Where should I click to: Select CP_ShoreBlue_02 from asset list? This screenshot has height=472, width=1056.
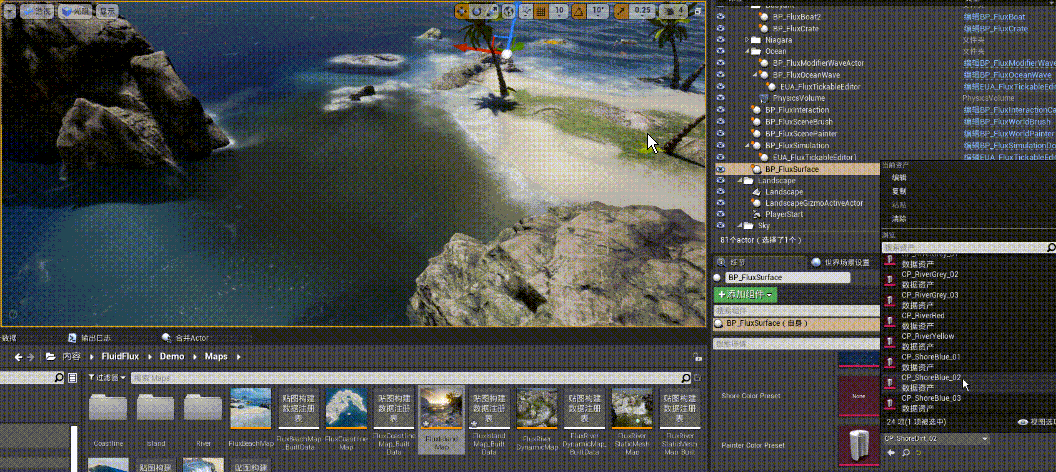(930, 378)
